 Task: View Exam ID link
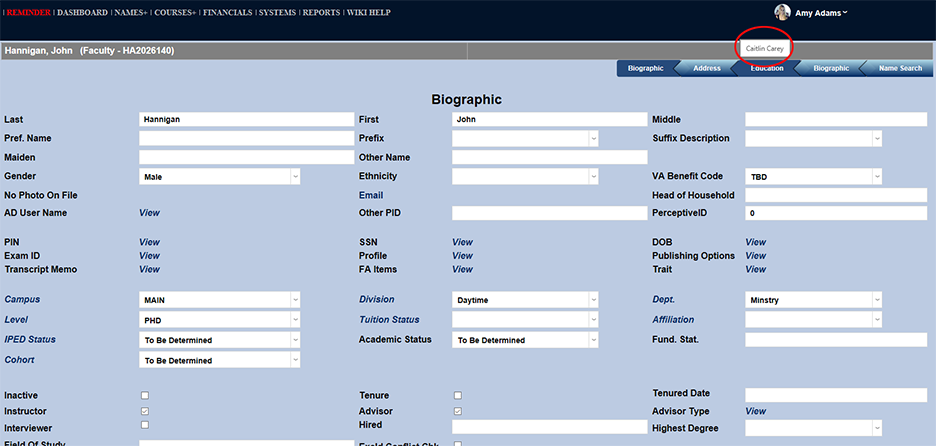point(149,256)
